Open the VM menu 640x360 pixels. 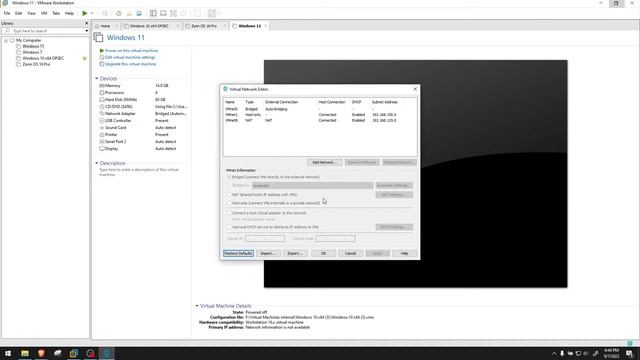point(44,13)
